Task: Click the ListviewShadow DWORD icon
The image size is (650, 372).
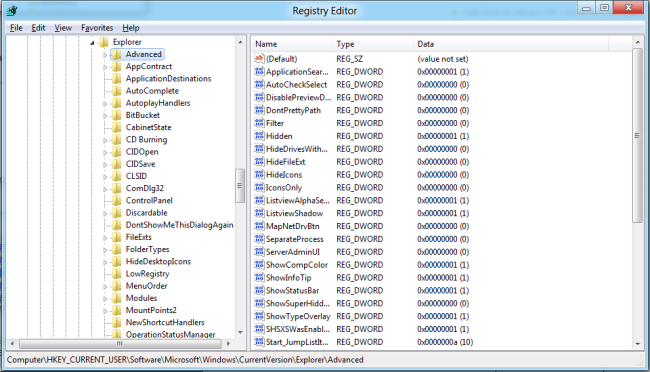Action: tap(259, 213)
